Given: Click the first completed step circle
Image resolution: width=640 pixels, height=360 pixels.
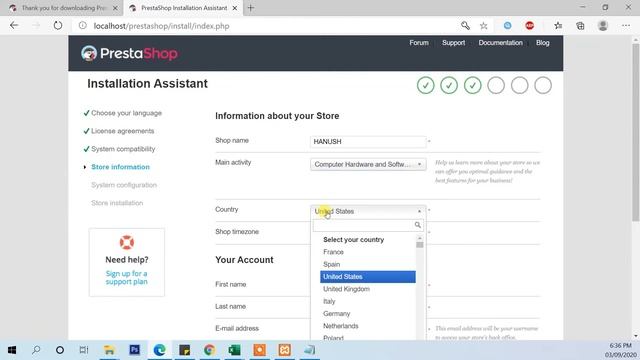Looking at the screenshot, I should pos(425,85).
